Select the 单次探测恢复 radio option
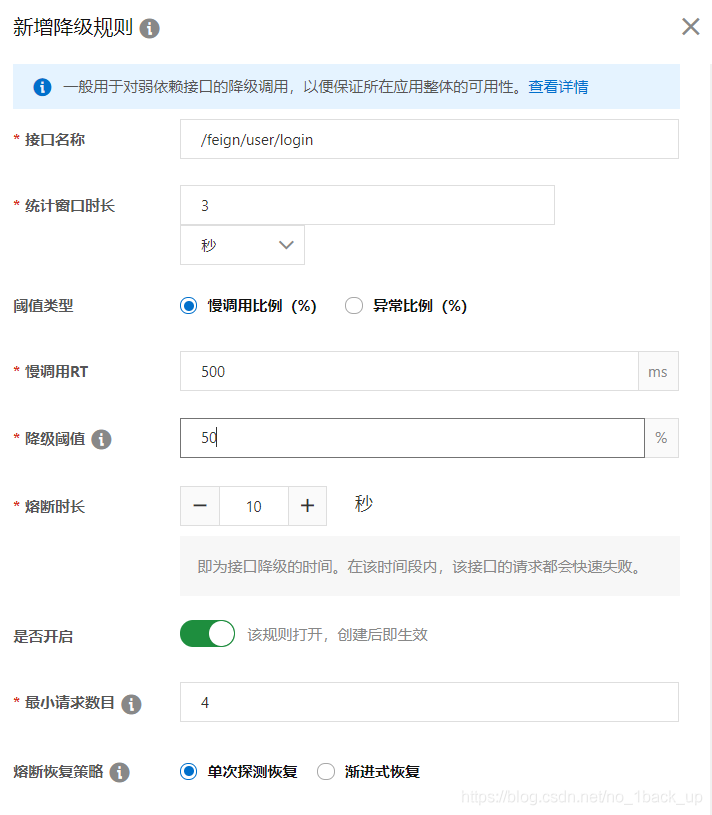Screen dimensions: 712x815 (x=189, y=771)
